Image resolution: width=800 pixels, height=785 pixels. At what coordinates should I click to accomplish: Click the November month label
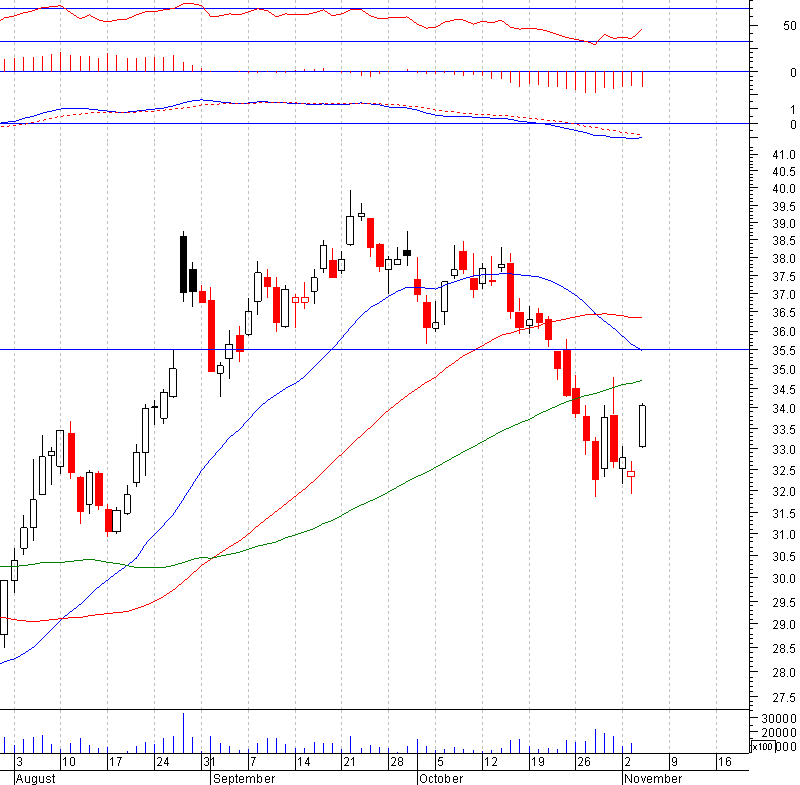(653, 778)
